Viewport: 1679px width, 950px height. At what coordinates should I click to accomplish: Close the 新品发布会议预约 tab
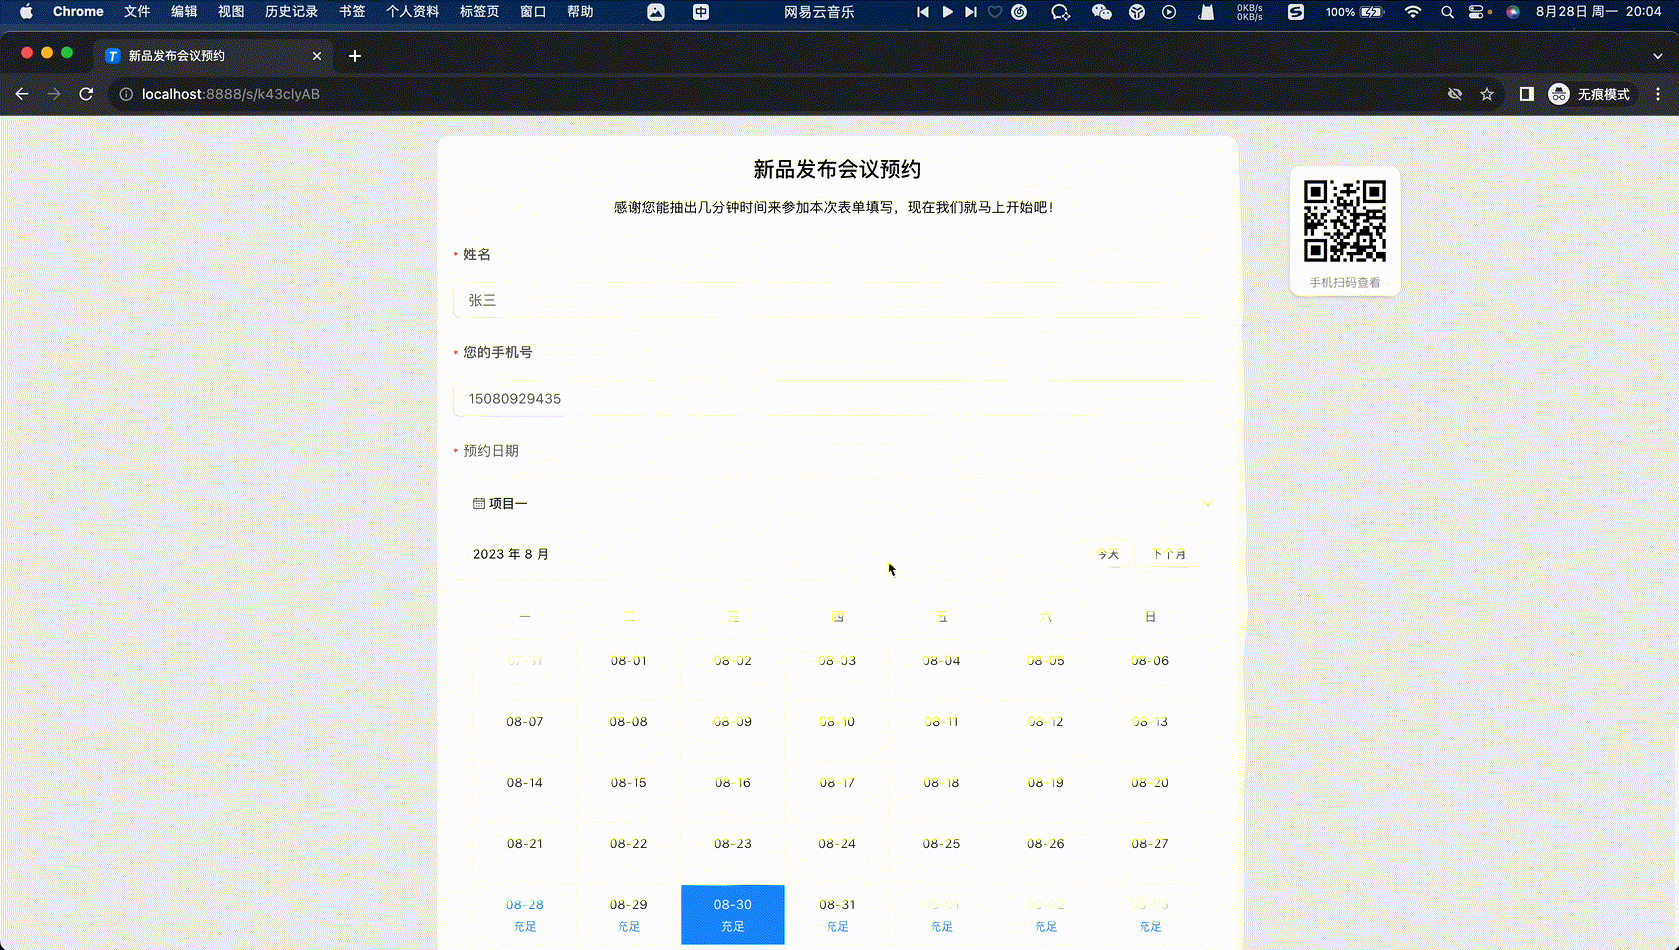point(317,56)
